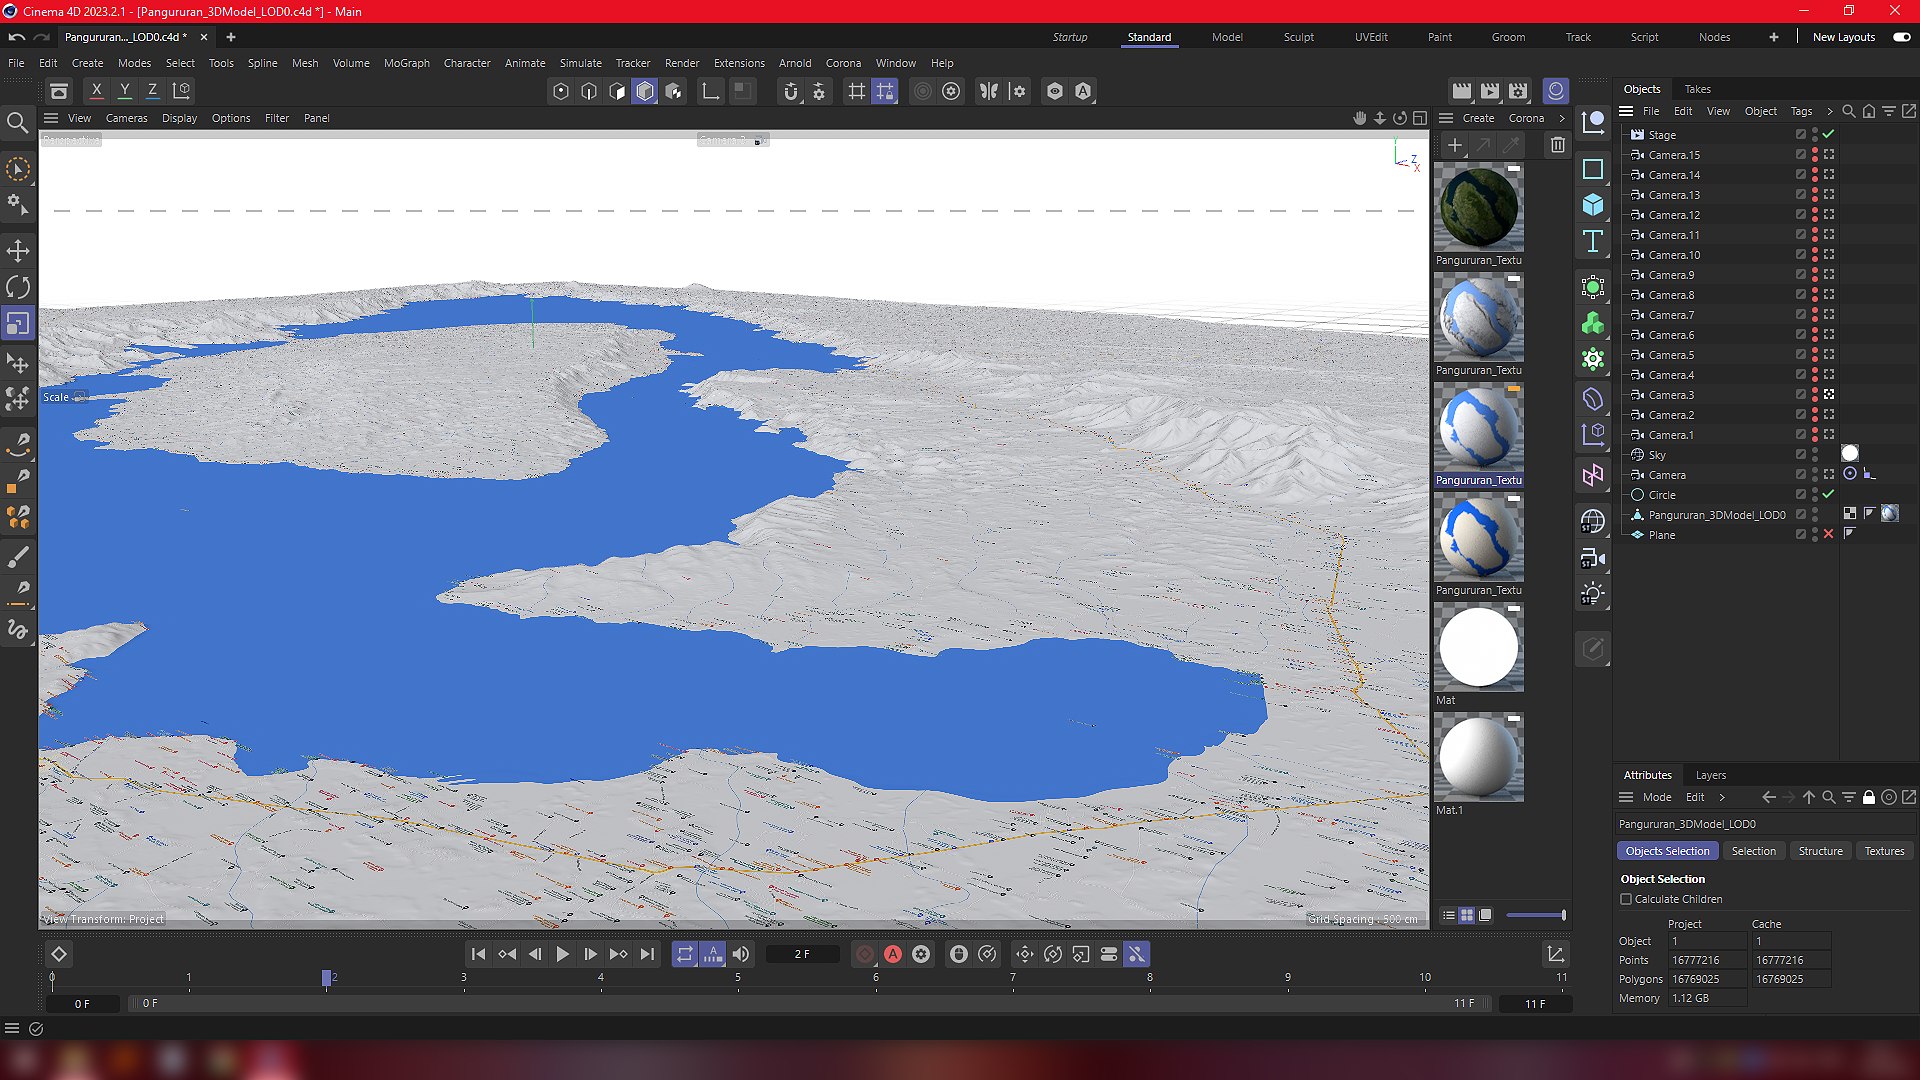Click the Objects Selection button
Image resolution: width=1920 pixels, height=1080 pixels.
coord(1667,852)
